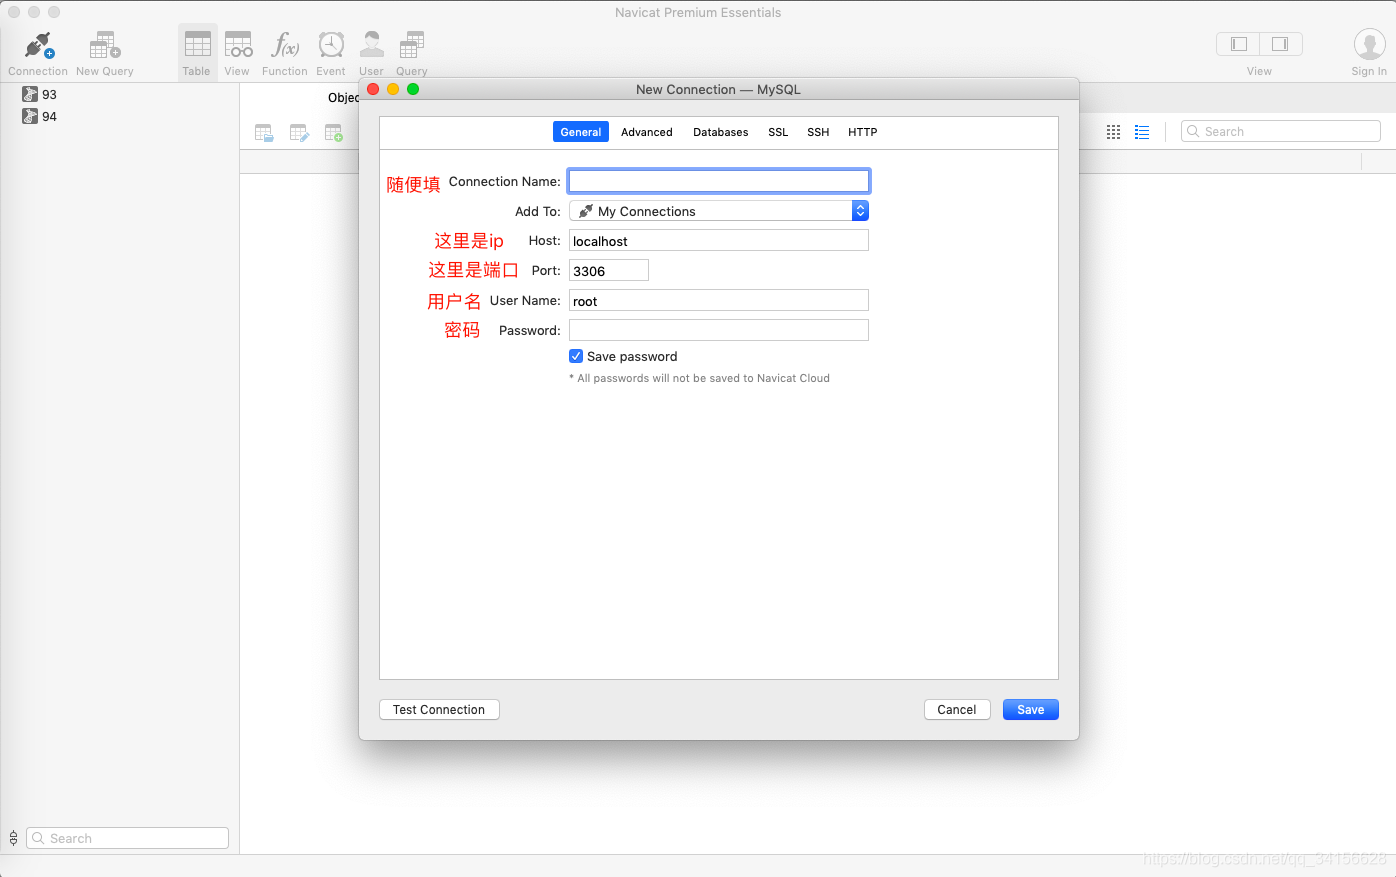This screenshot has height=877, width=1396.
Task: Switch to View objects icon
Action: [238, 45]
